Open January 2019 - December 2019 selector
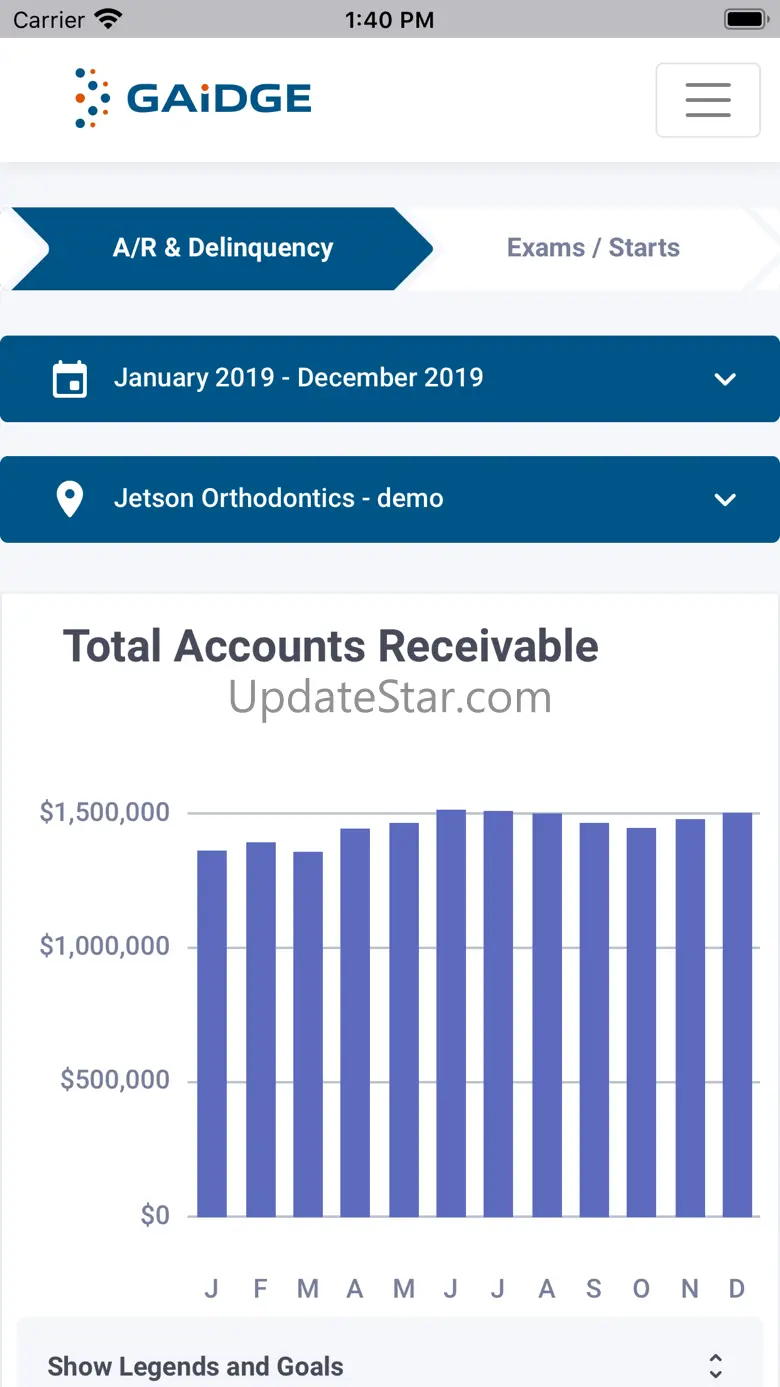 [298, 378]
